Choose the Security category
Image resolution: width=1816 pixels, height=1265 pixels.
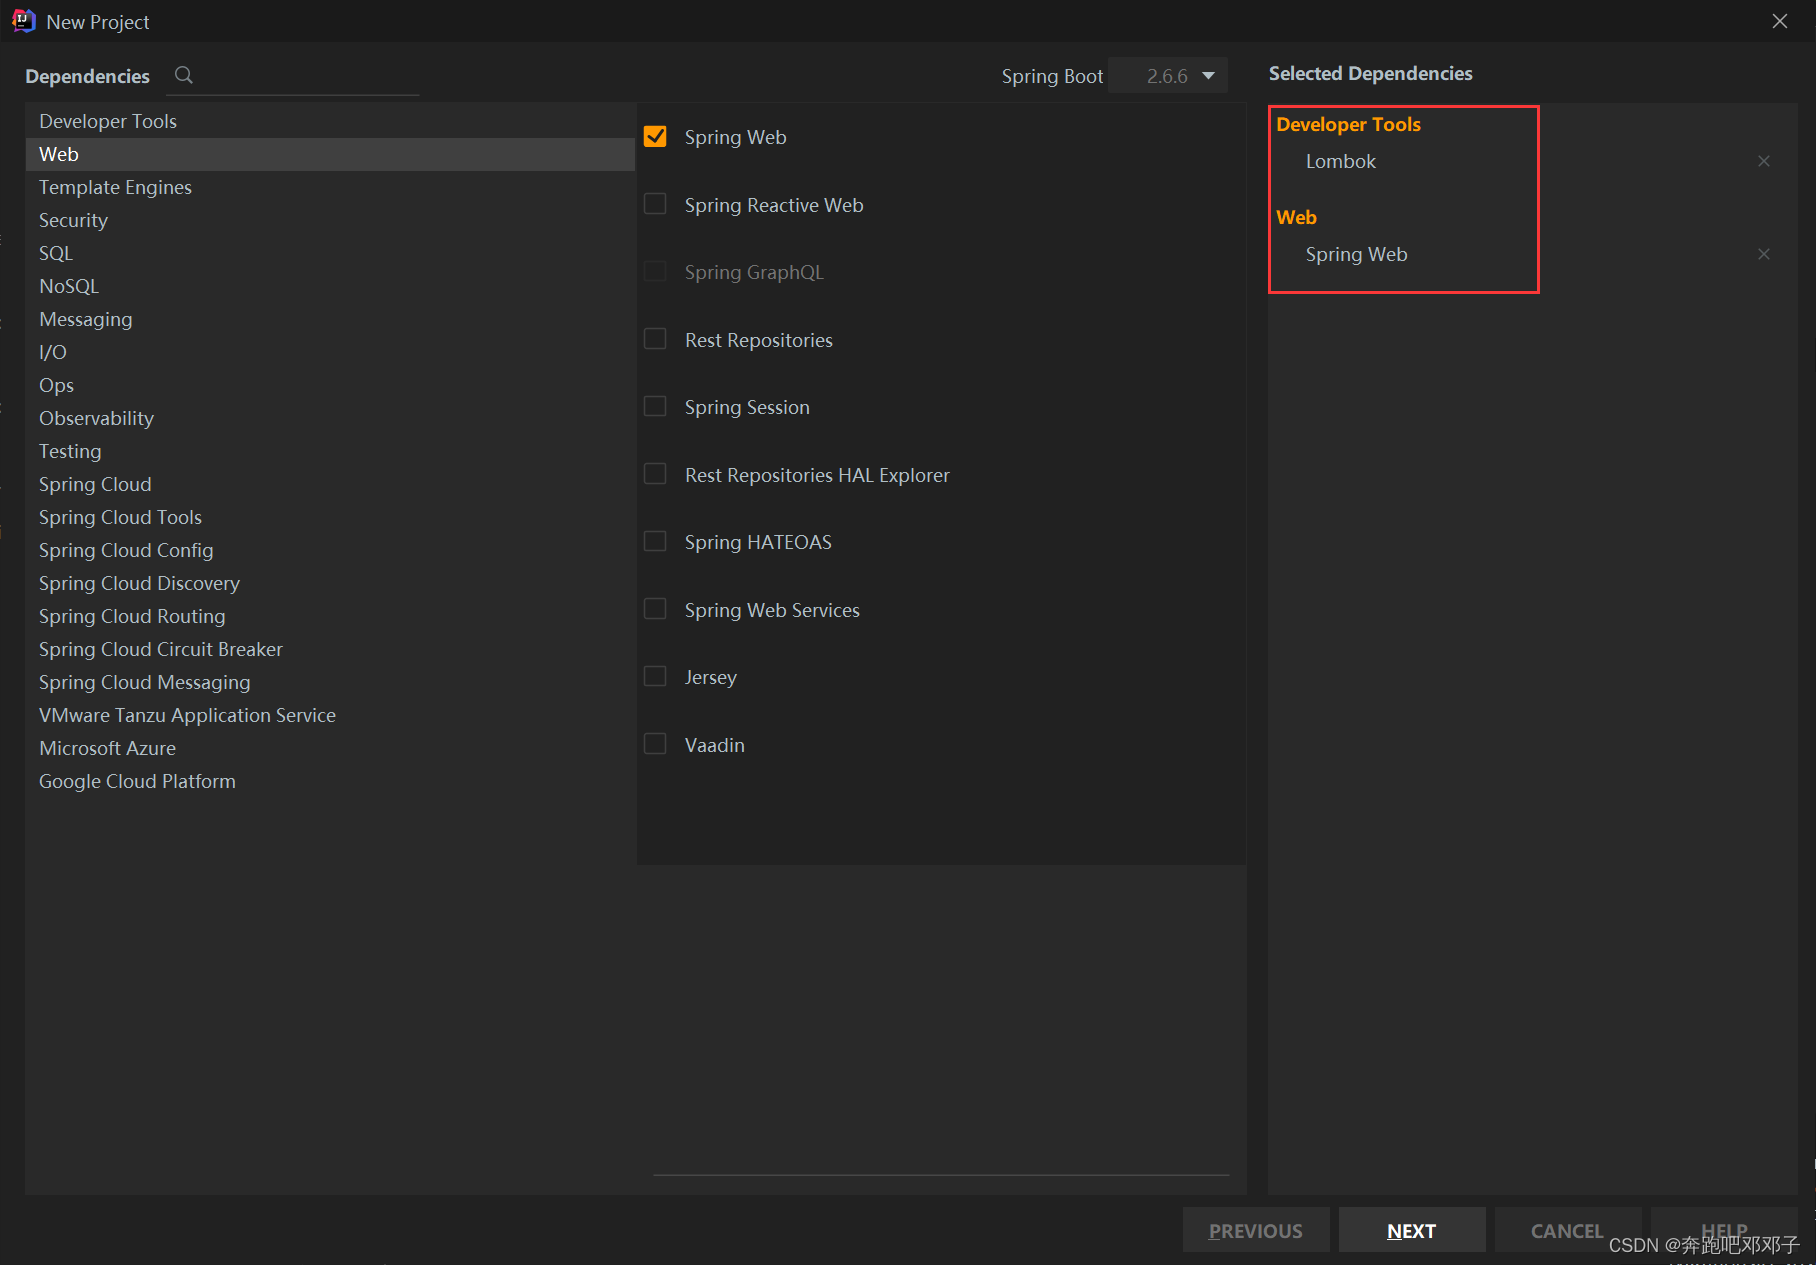(330, 220)
